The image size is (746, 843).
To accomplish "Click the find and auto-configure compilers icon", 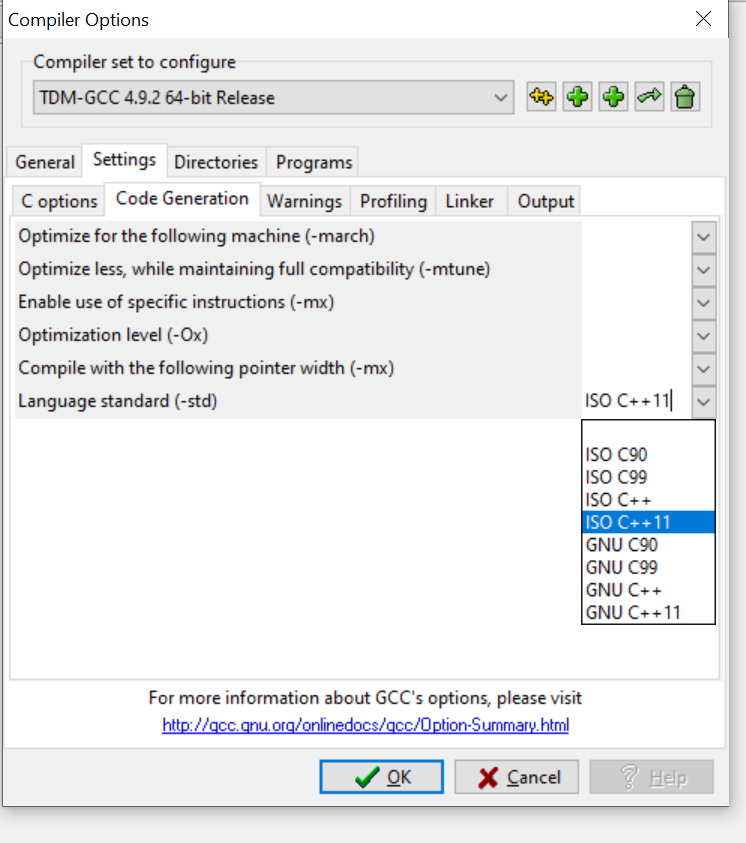I will tap(541, 97).
